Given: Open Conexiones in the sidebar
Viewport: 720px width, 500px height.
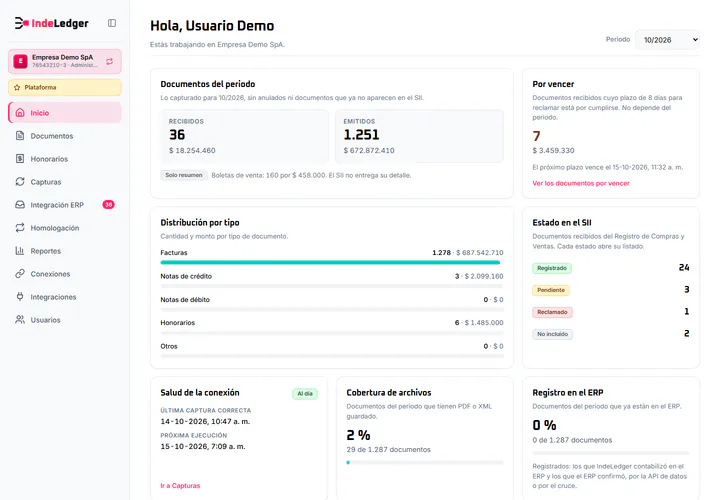Looking at the screenshot, I should (x=65, y=274).
